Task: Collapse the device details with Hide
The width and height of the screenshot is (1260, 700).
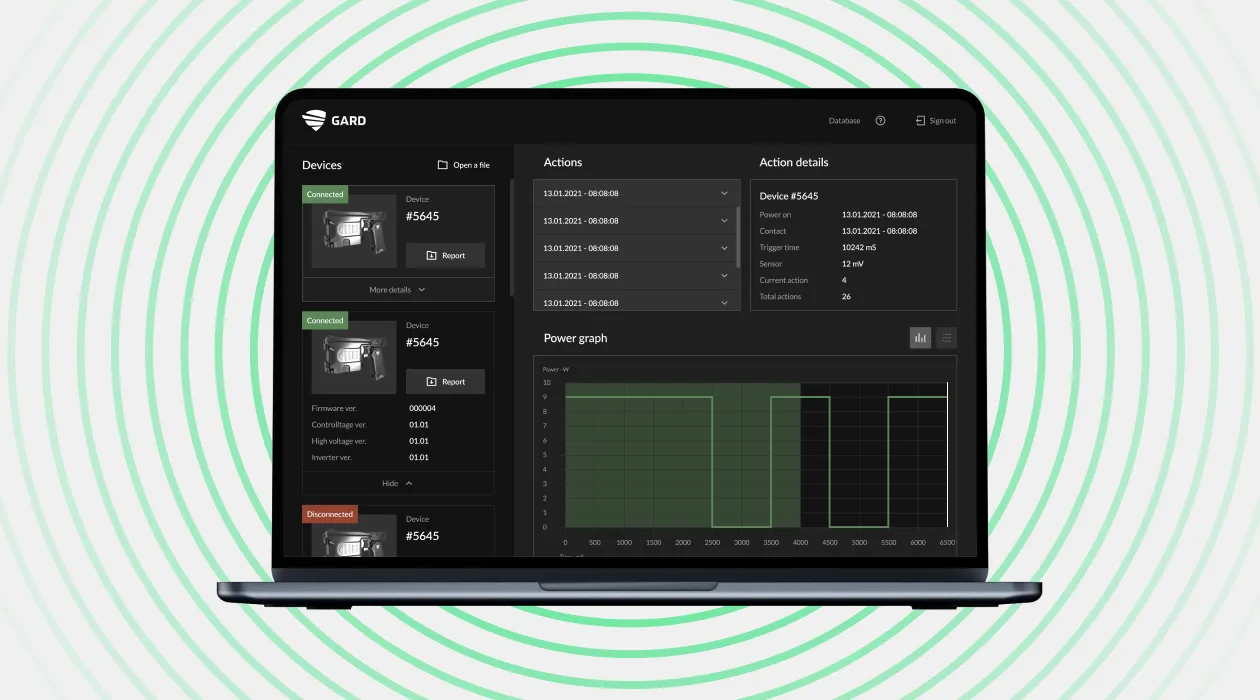Action: pyautogui.click(x=398, y=483)
